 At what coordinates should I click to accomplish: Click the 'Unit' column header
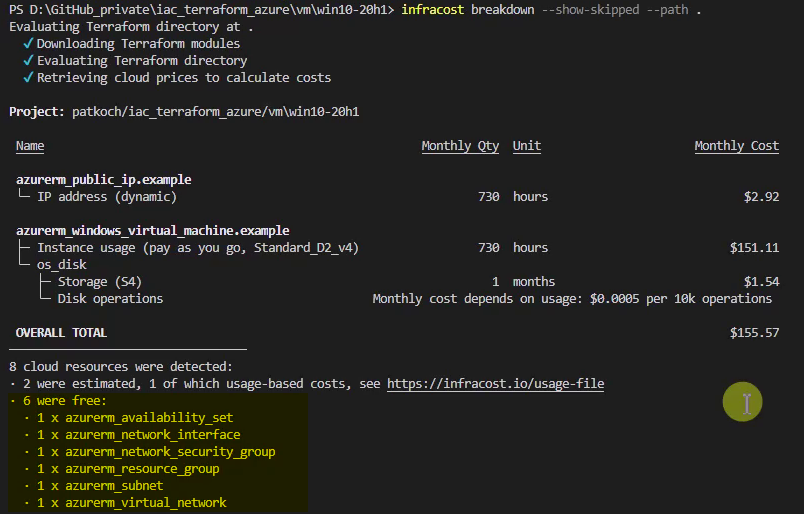527,146
